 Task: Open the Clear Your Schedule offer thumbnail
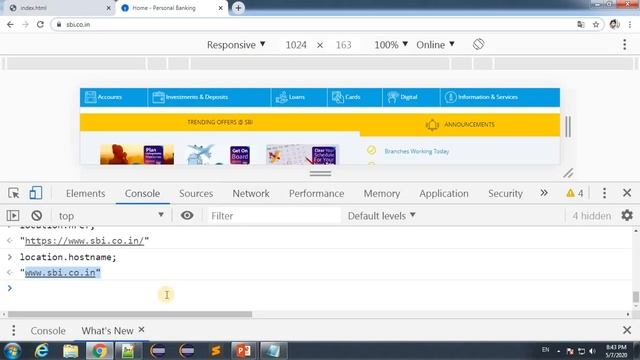pyautogui.click(x=302, y=154)
